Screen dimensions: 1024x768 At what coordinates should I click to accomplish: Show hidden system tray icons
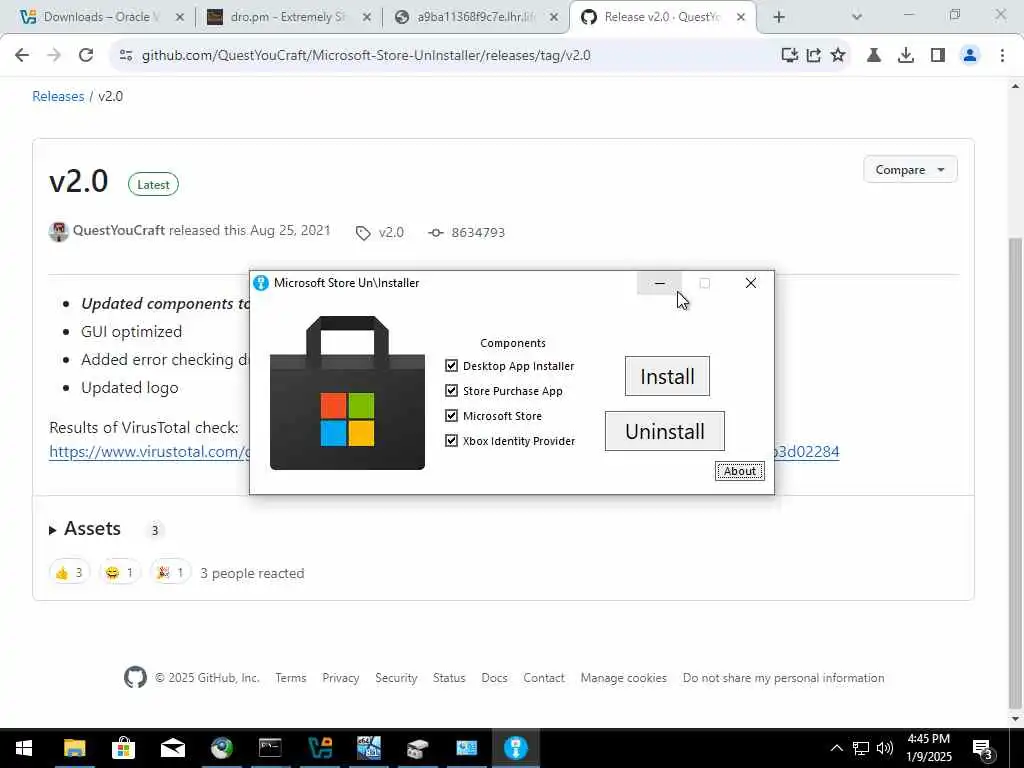[837, 748]
